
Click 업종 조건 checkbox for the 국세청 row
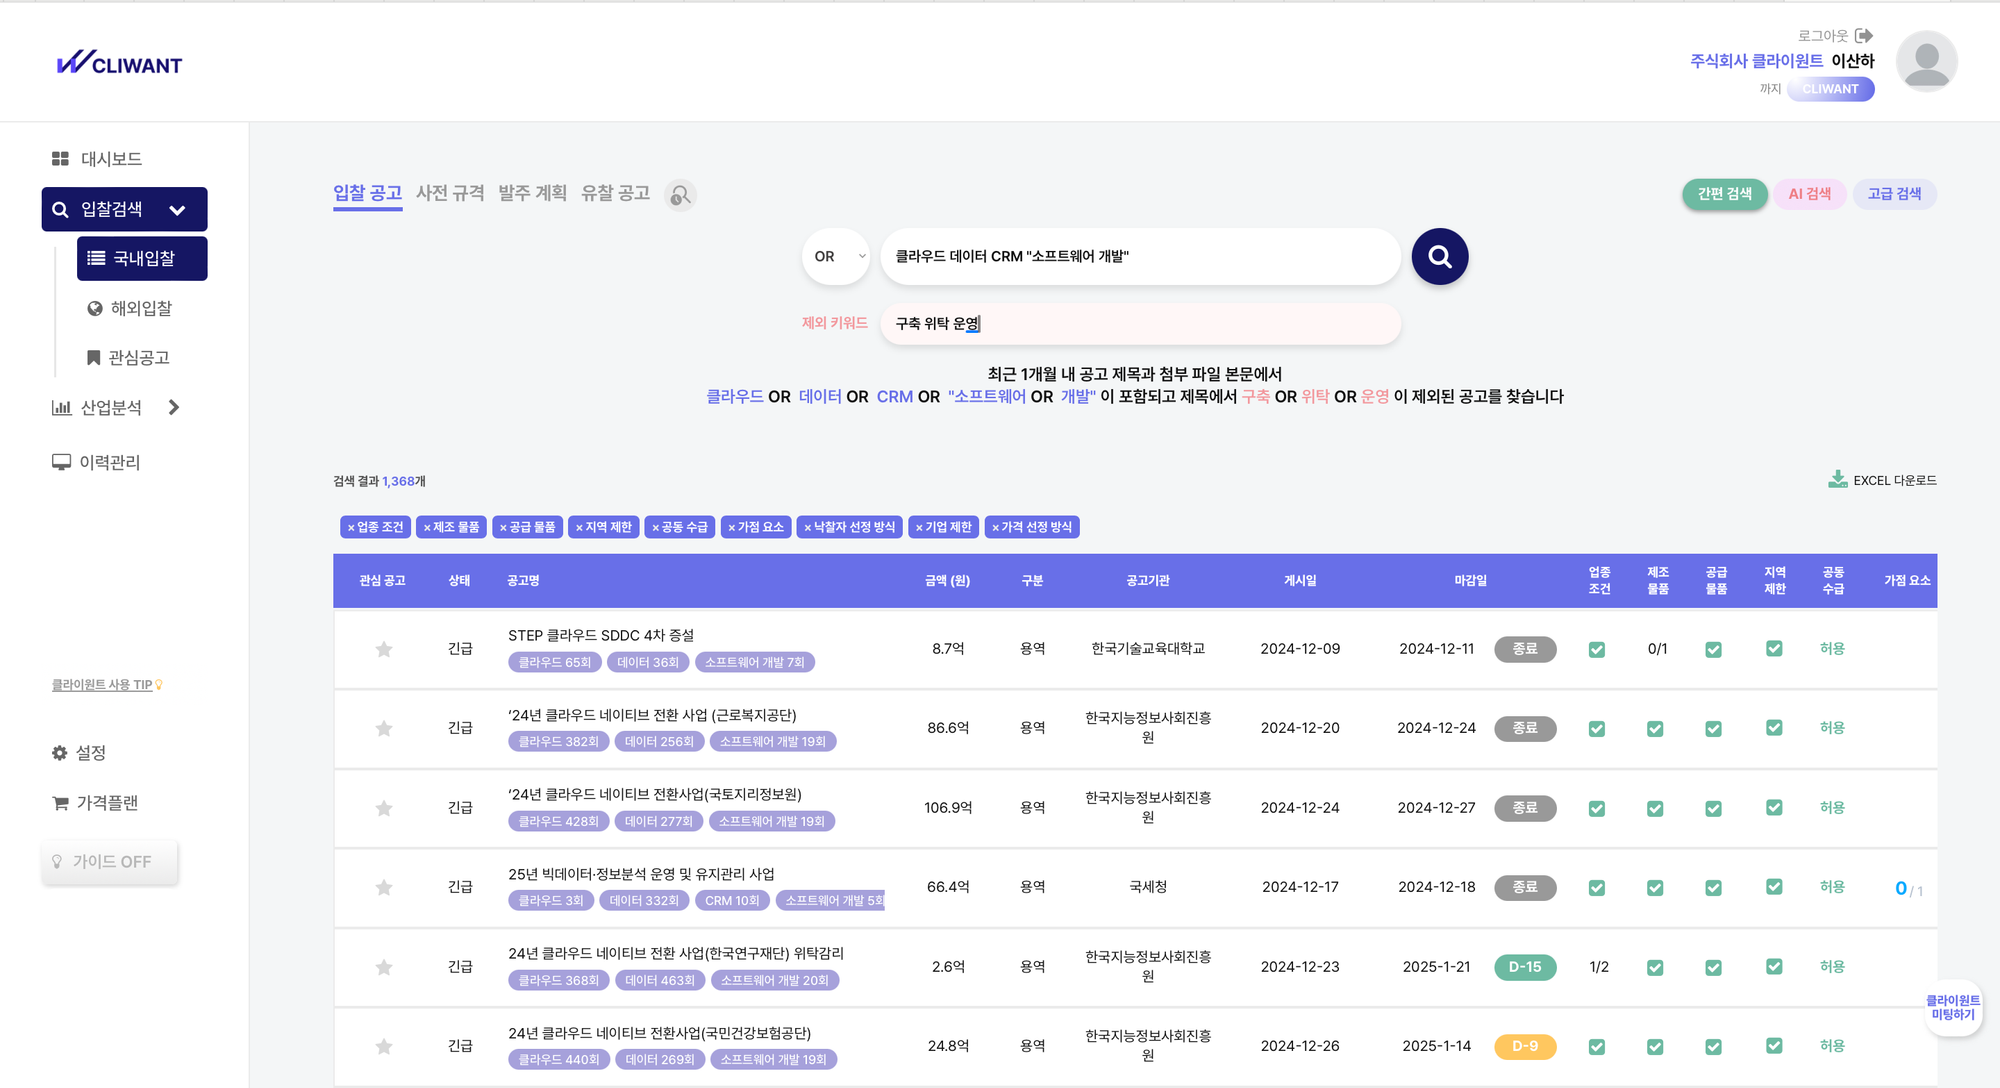[1597, 888]
